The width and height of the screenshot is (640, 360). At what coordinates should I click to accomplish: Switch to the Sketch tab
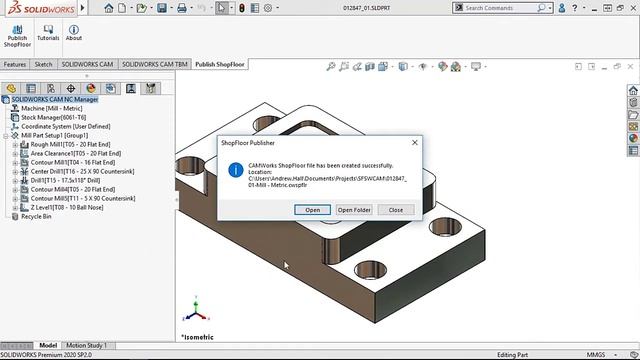pyautogui.click(x=43, y=64)
